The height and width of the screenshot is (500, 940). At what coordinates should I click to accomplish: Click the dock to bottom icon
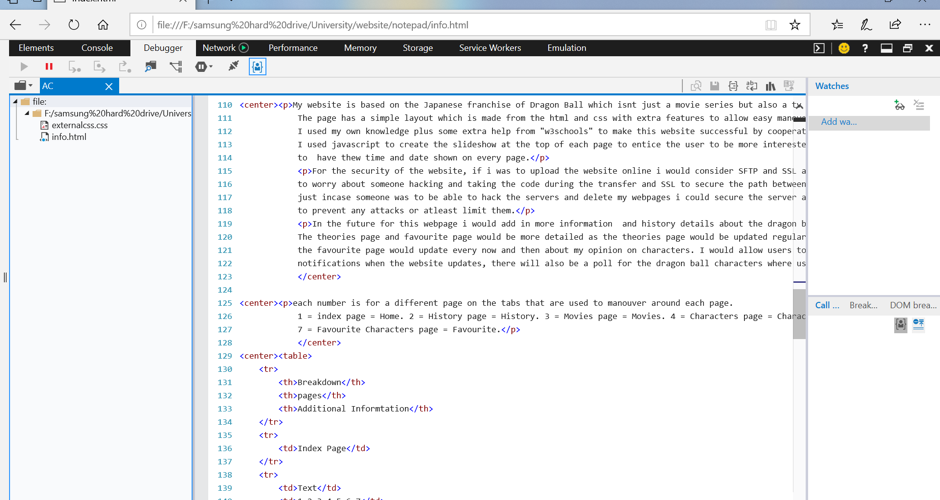point(887,49)
